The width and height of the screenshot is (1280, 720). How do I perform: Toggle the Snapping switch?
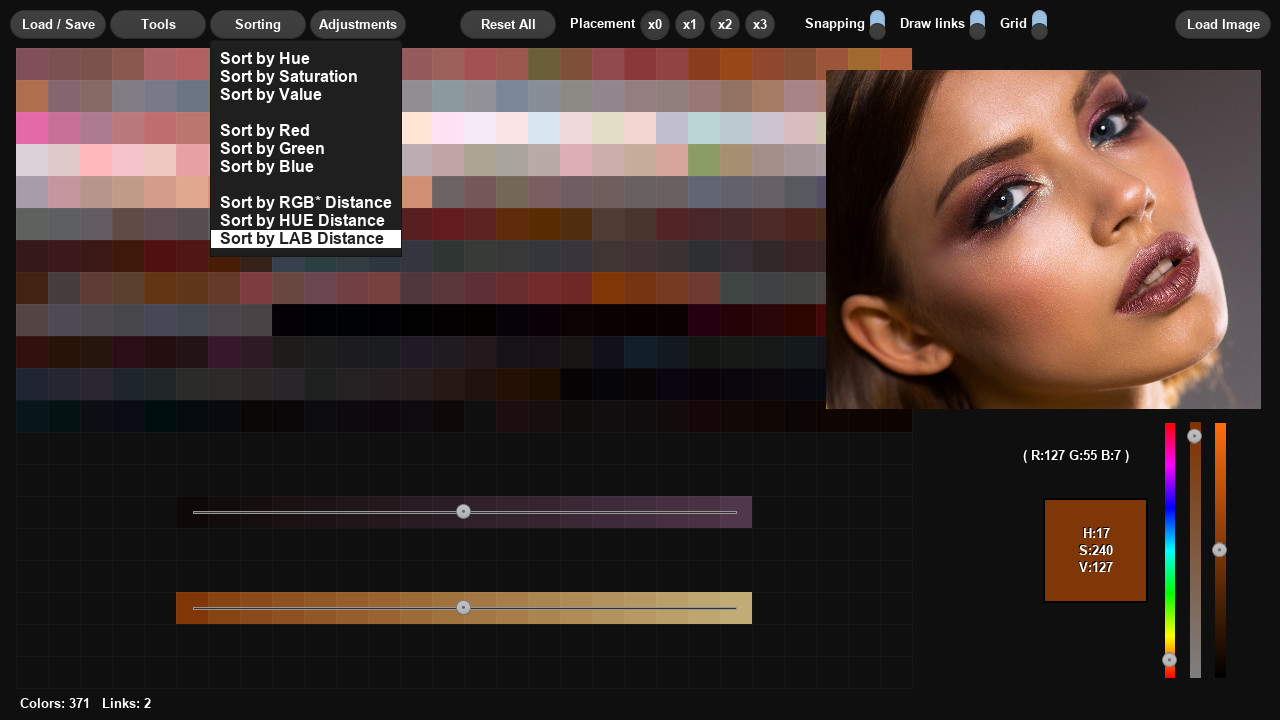877,24
